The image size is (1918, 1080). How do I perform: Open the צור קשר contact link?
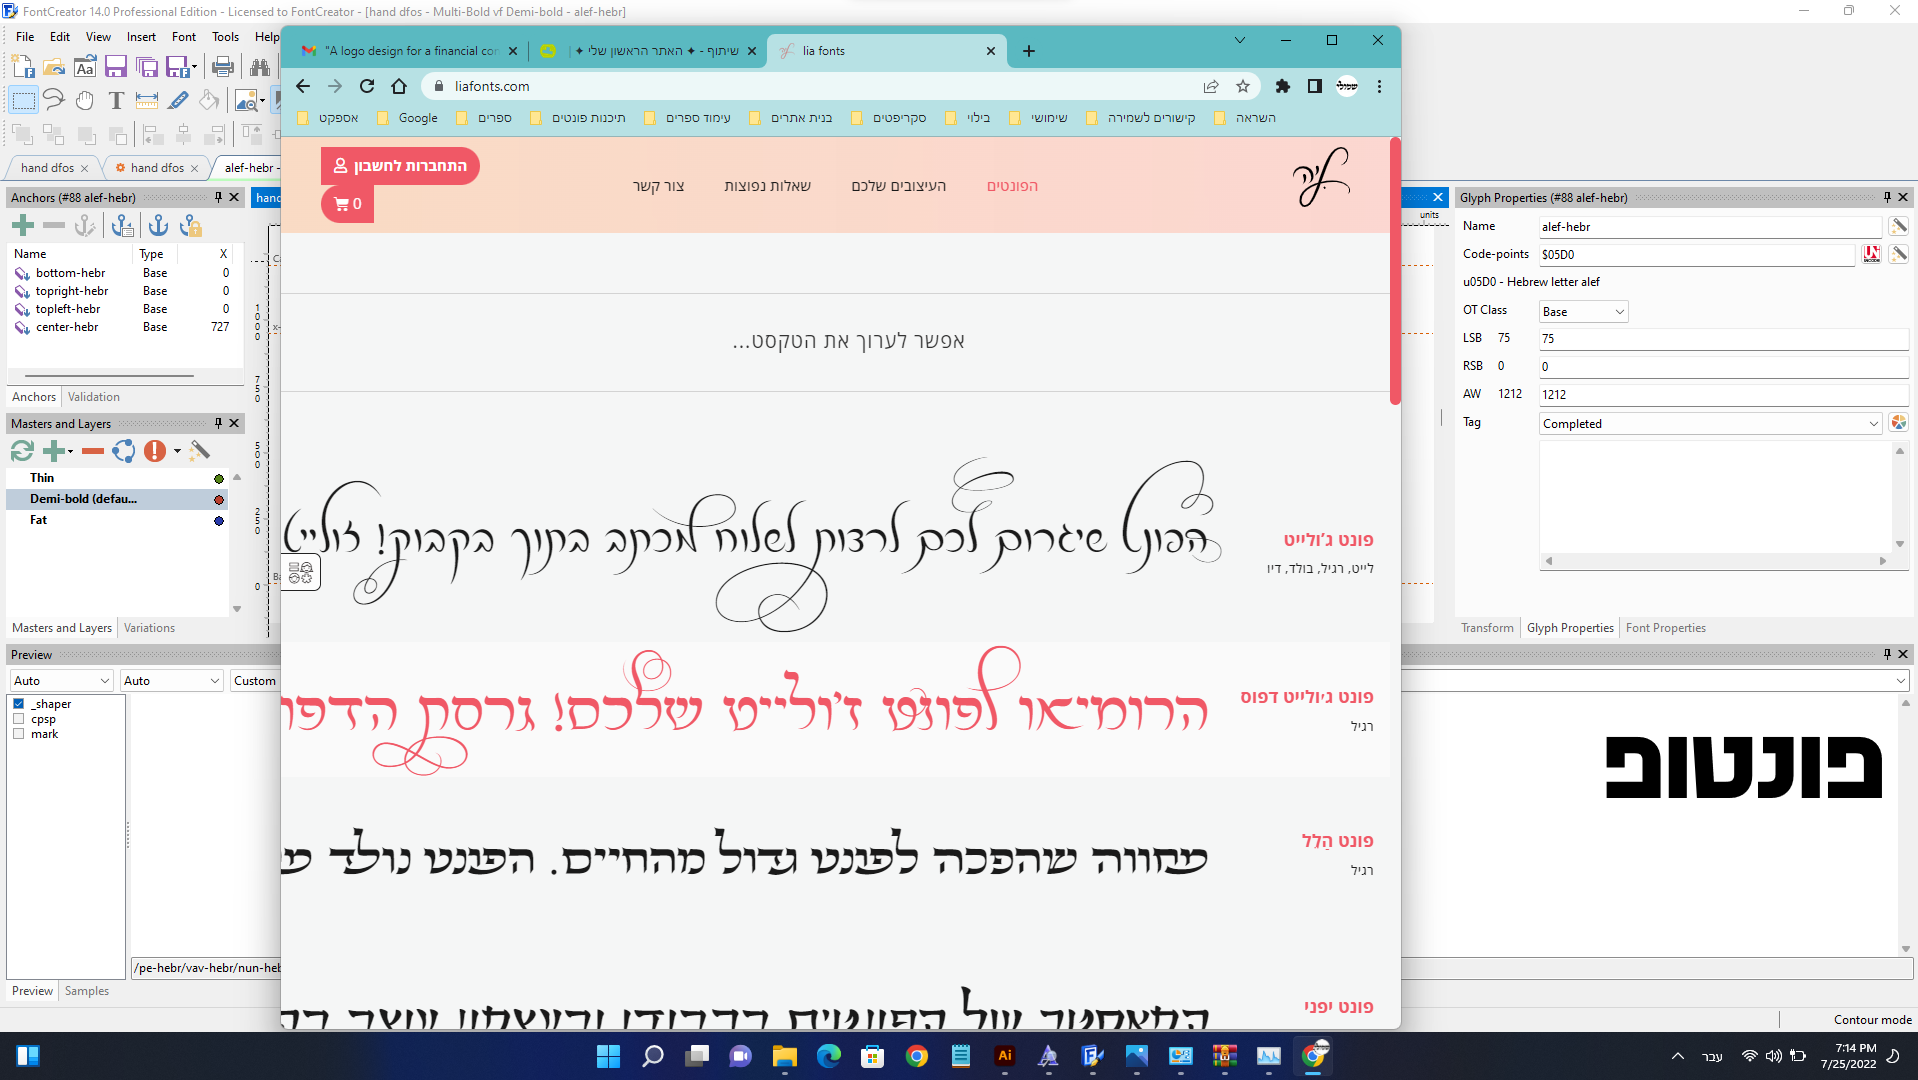[x=658, y=186]
